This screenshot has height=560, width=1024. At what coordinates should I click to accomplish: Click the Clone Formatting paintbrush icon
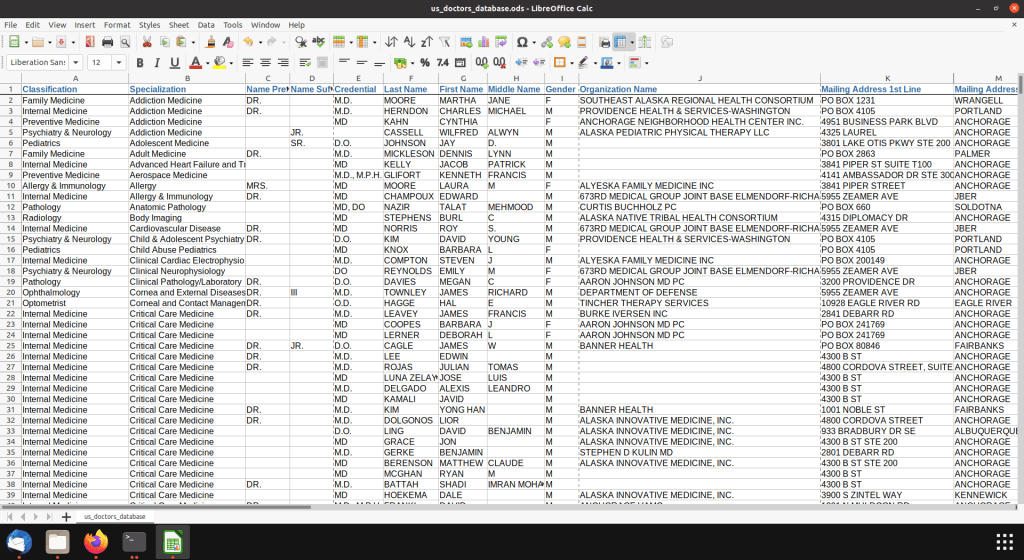211,42
